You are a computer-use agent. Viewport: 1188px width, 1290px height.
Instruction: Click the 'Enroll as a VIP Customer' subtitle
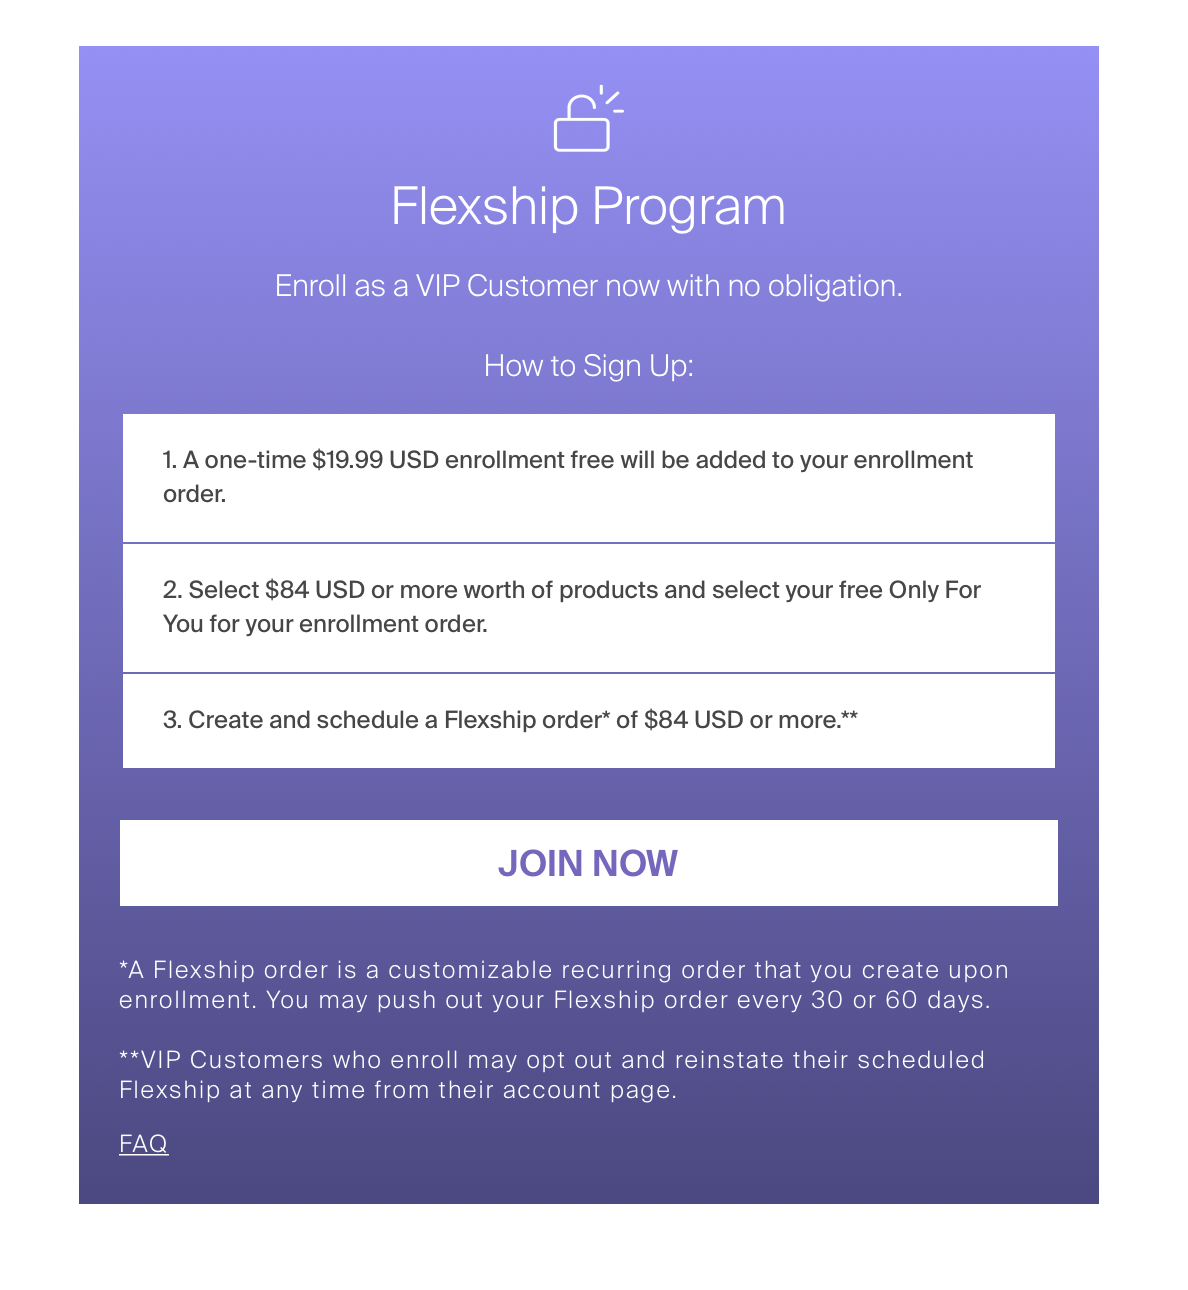pos(588,286)
